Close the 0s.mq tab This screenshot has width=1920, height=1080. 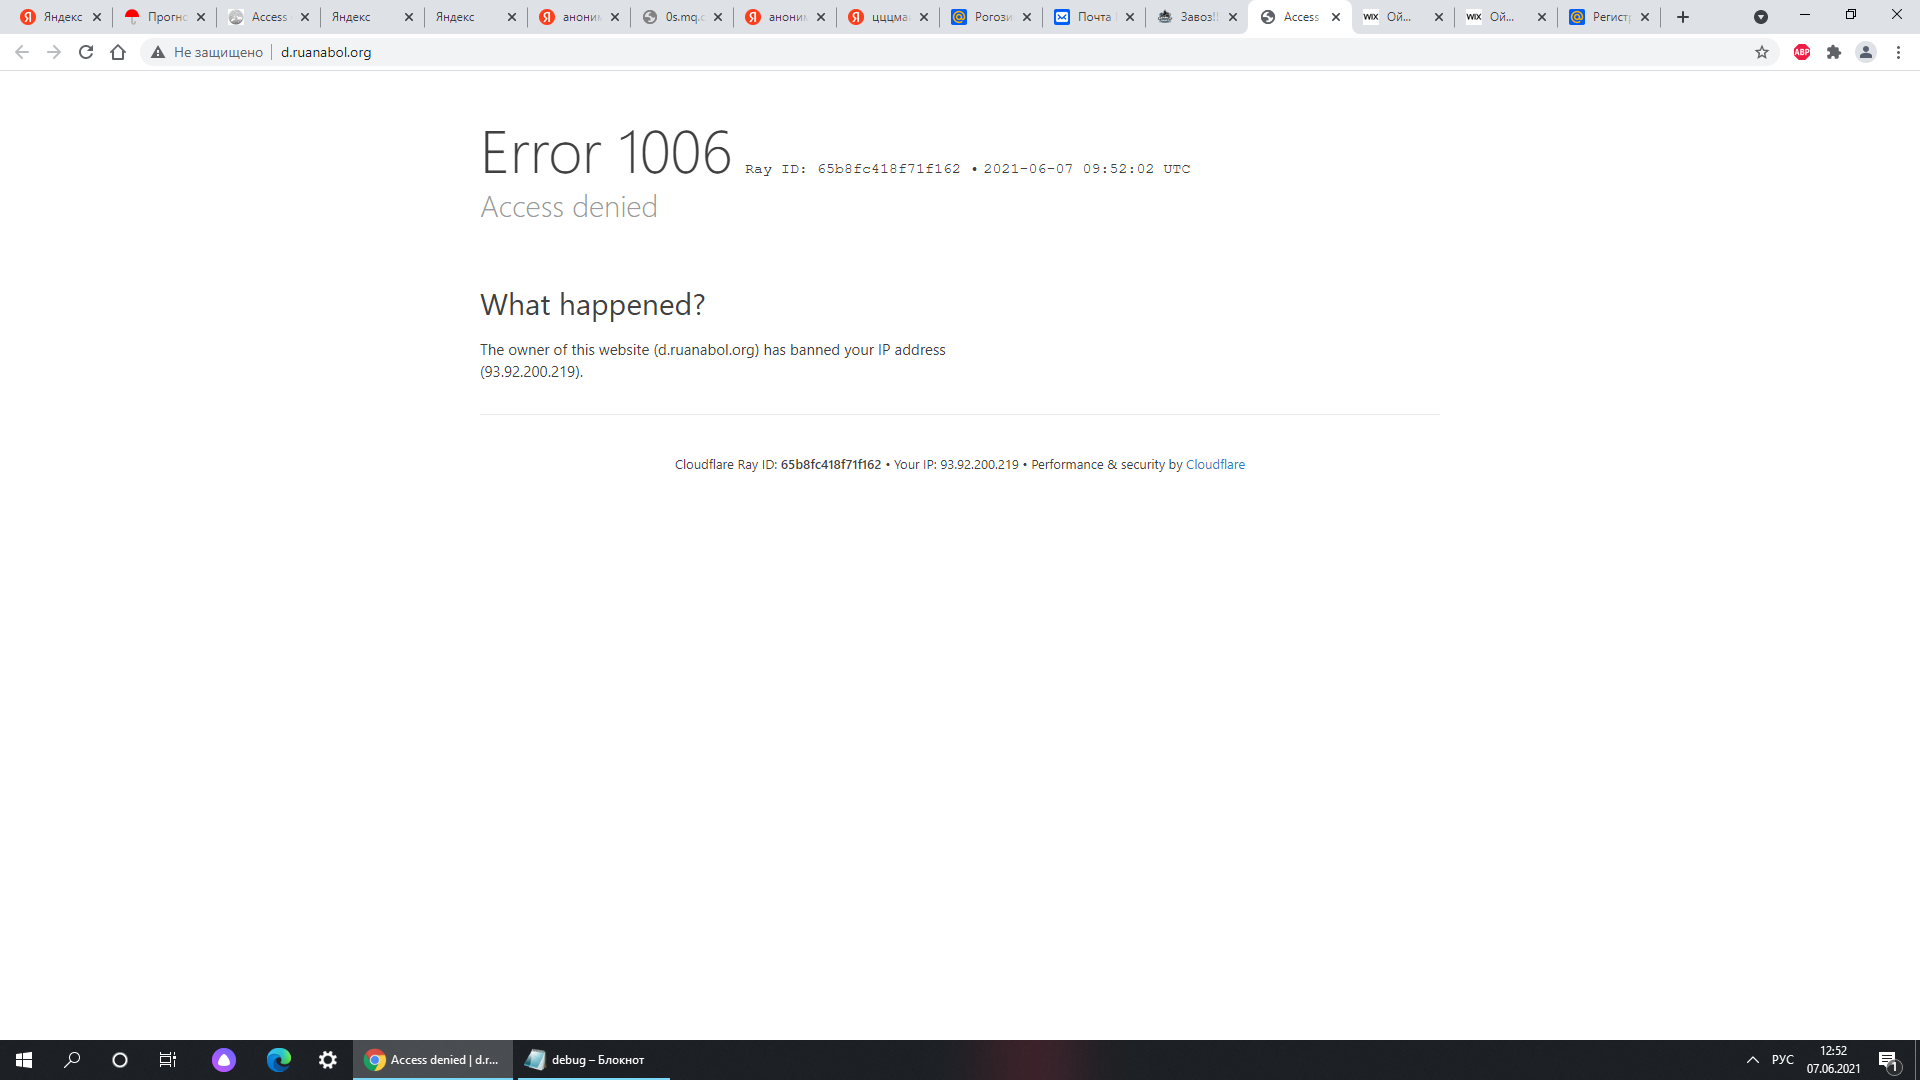[718, 17]
